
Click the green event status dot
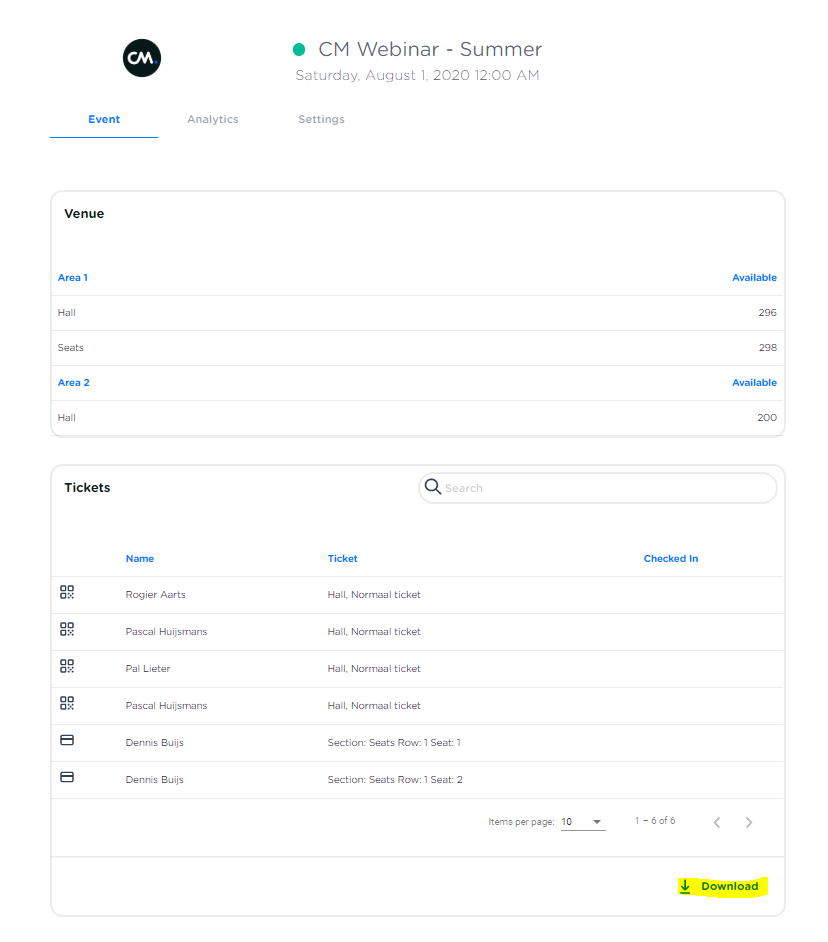click(299, 50)
